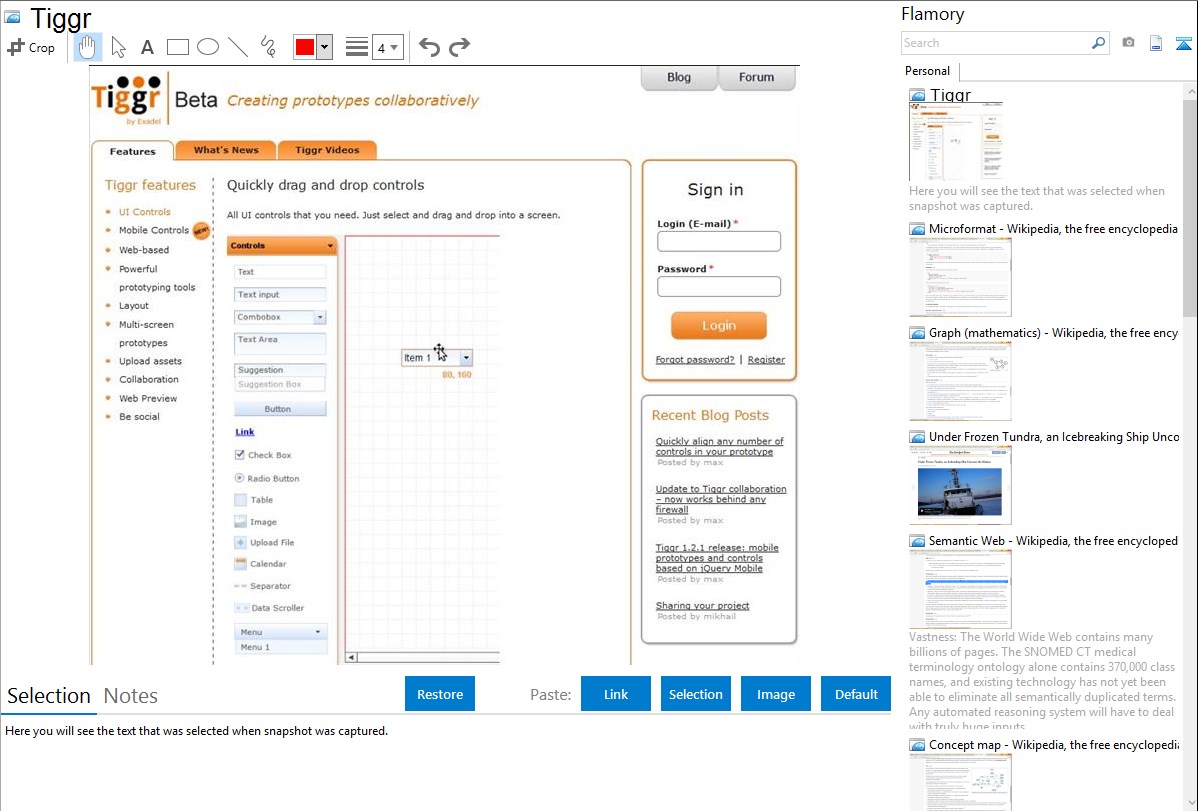The width and height of the screenshot is (1198, 811).
Task: Click the red color swatch
Action: [305, 47]
